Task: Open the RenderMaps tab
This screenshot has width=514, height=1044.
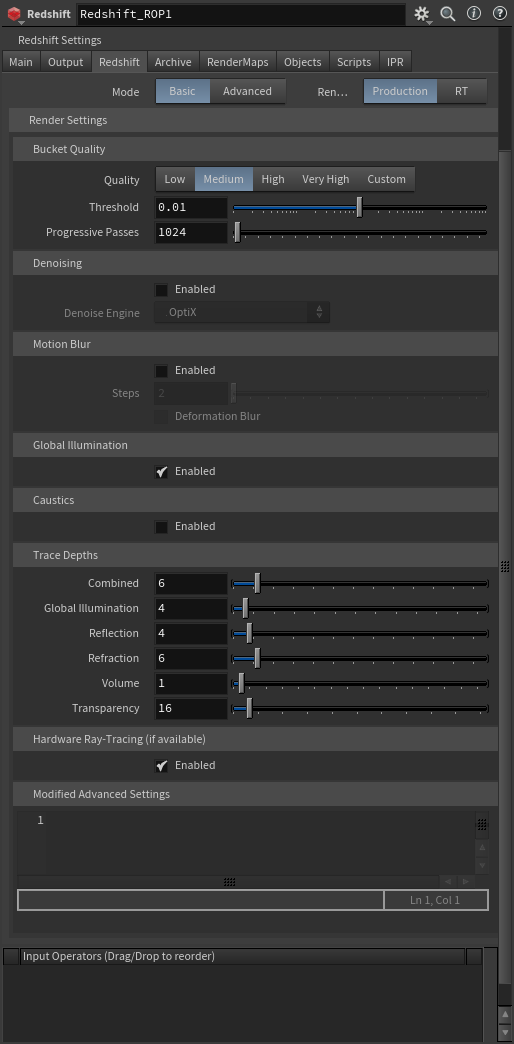Action: pos(238,62)
